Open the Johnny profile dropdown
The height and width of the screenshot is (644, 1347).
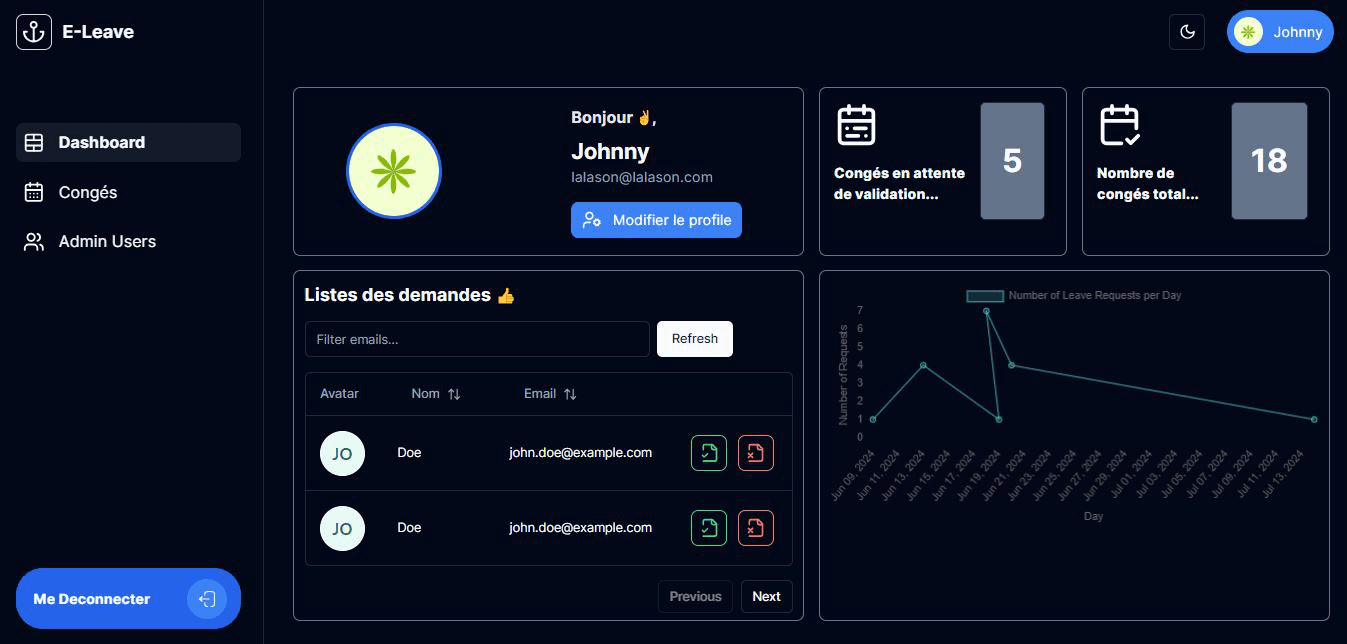pos(1280,31)
